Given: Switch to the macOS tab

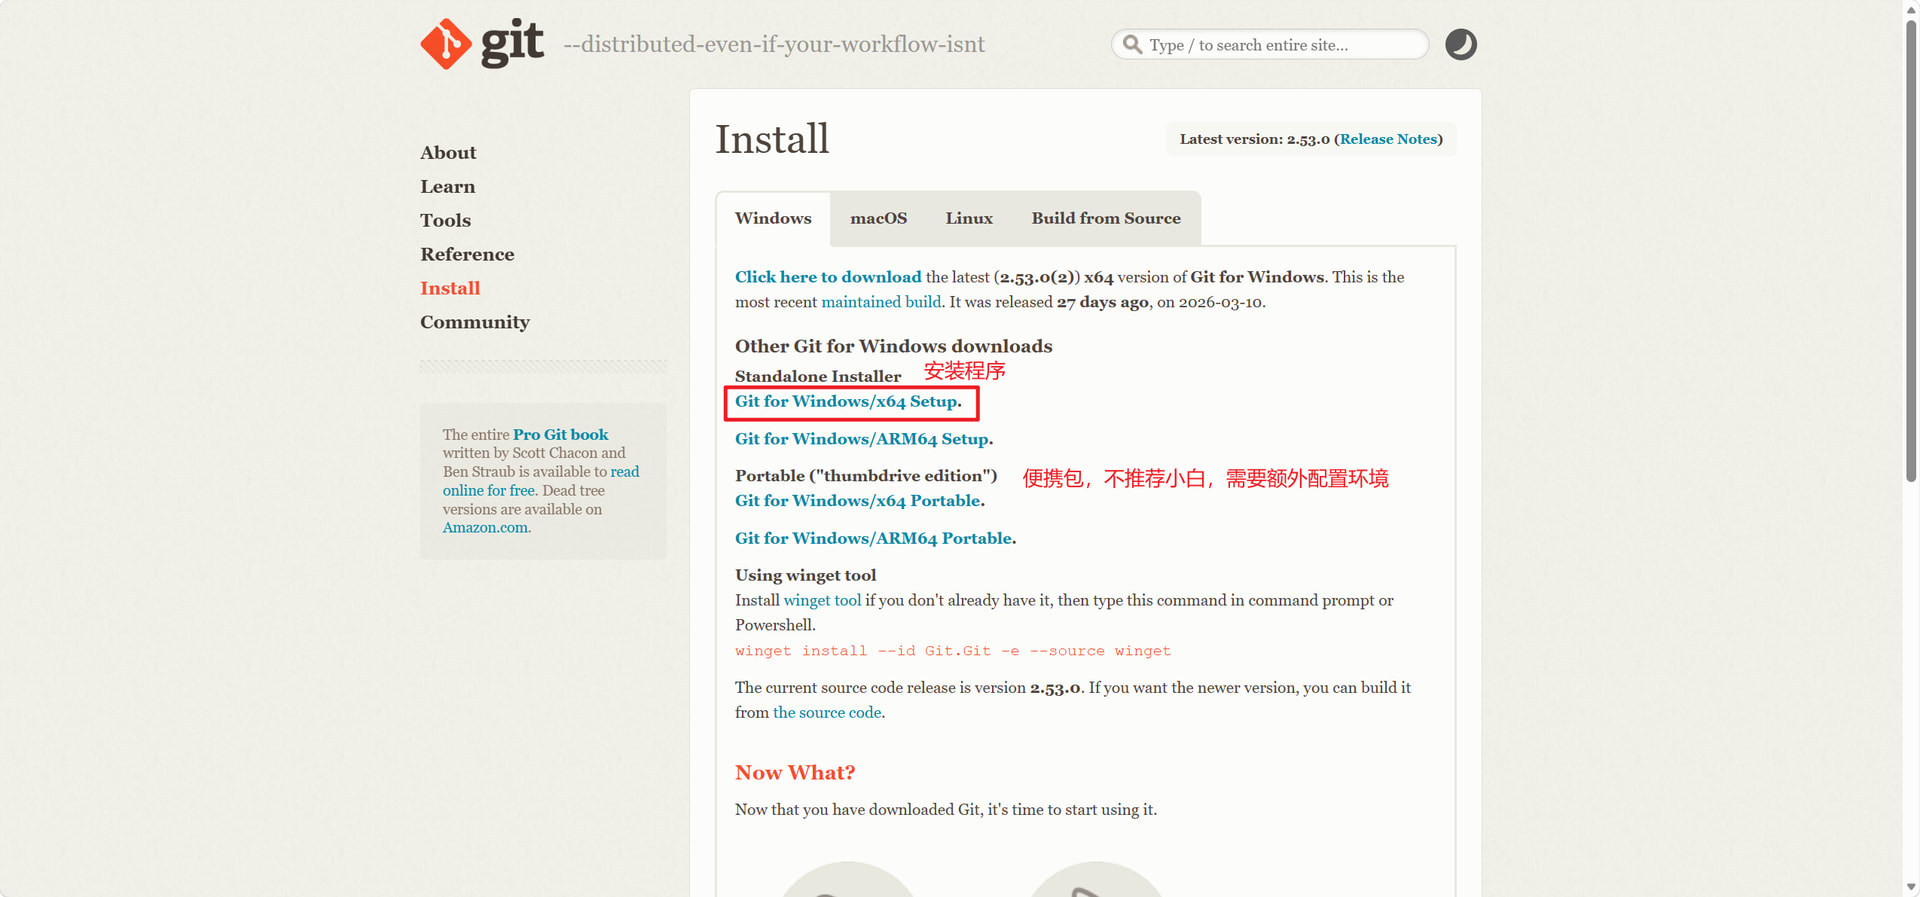Looking at the screenshot, I should [878, 218].
